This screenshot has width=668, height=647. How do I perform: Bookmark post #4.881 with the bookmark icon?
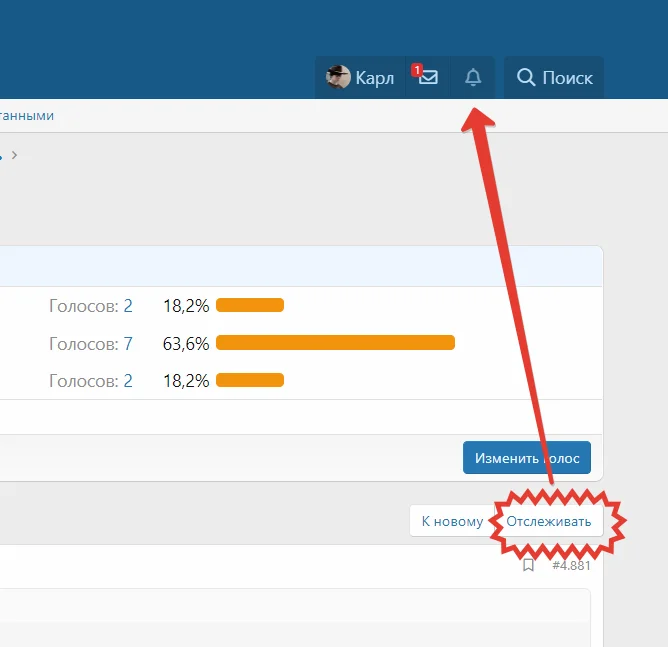528,565
